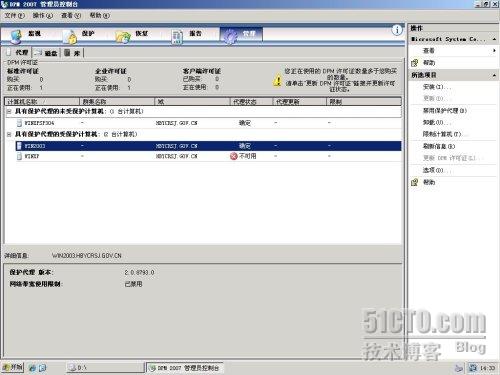The width and height of the screenshot is (500, 375).
Task: Select the WINXP row name
Action: pyautogui.click(x=32, y=156)
